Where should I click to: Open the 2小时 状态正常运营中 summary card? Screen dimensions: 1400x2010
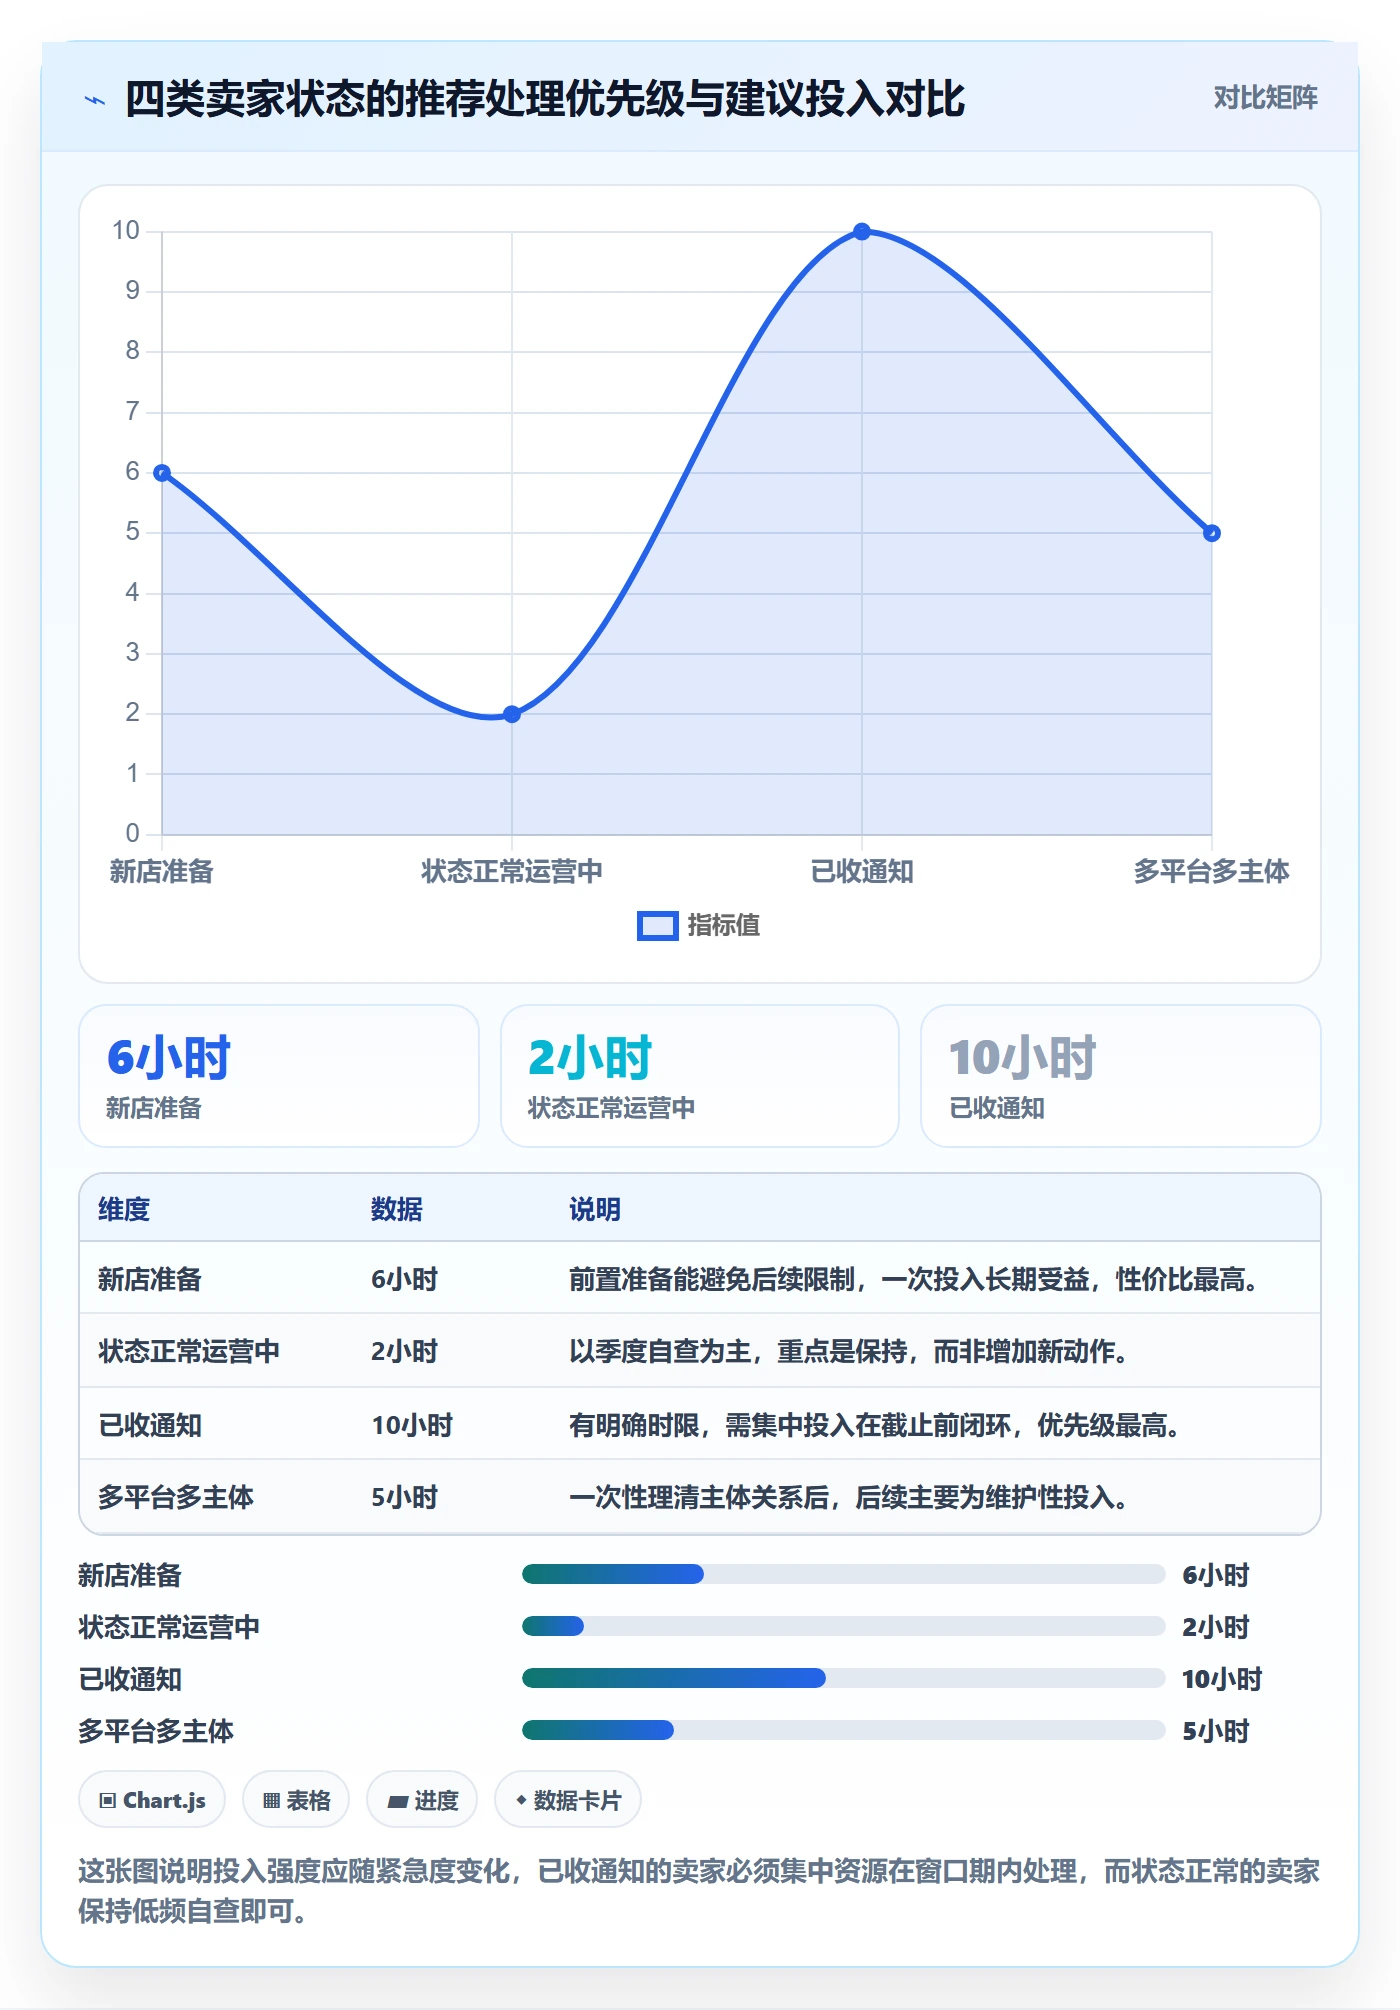click(x=700, y=1076)
